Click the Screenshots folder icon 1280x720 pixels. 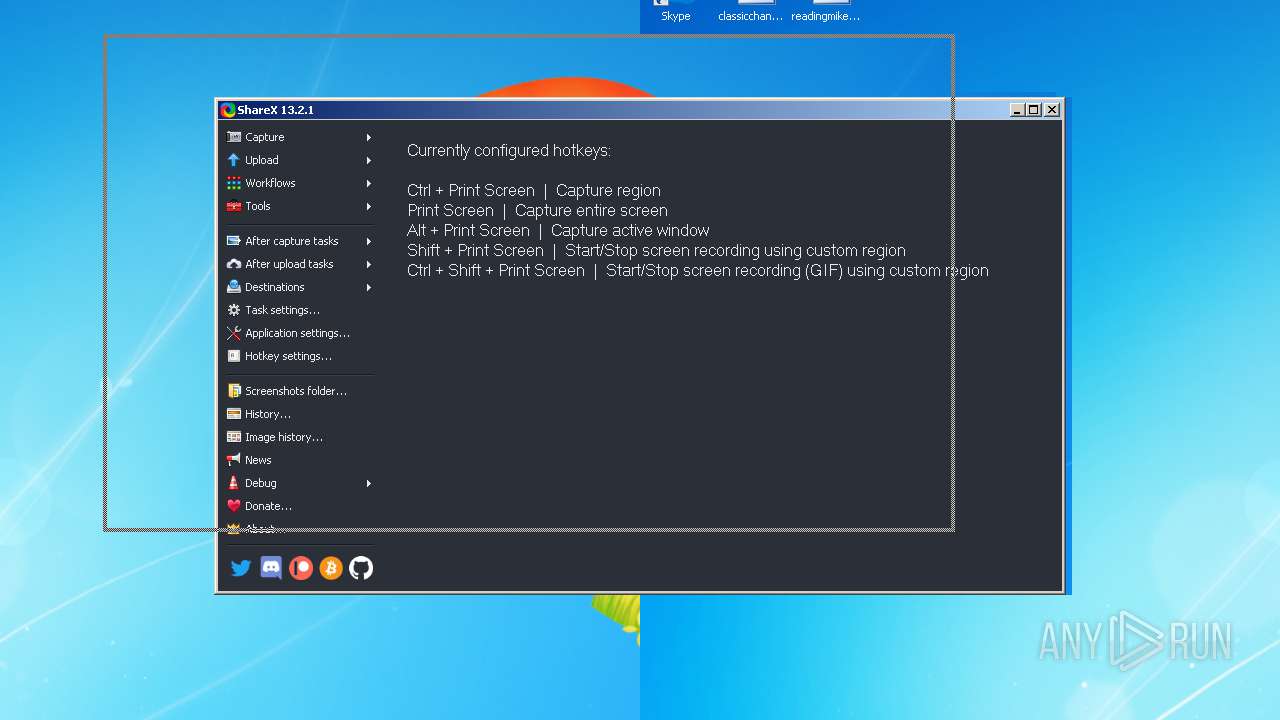click(x=234, y=391)
